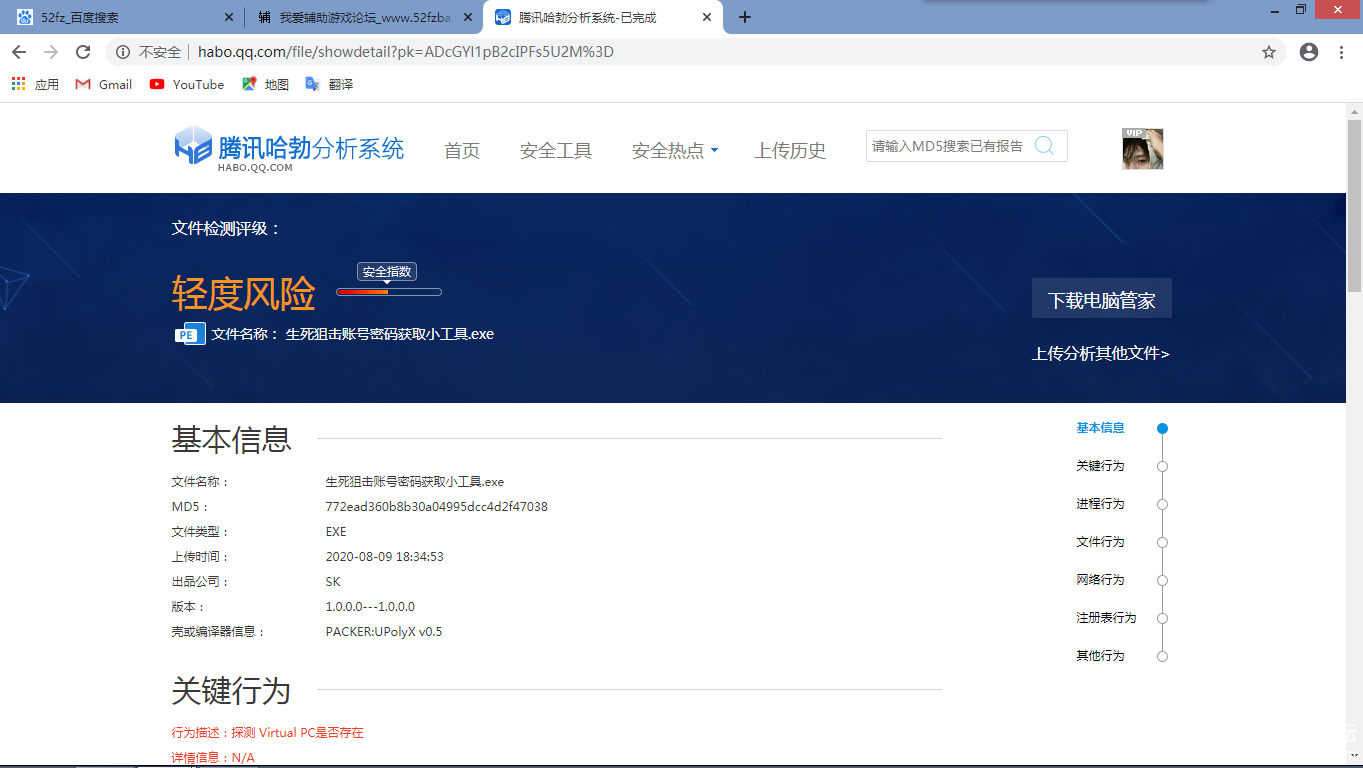
Task: Click the browser back arrow
Action: click(19, 52)
